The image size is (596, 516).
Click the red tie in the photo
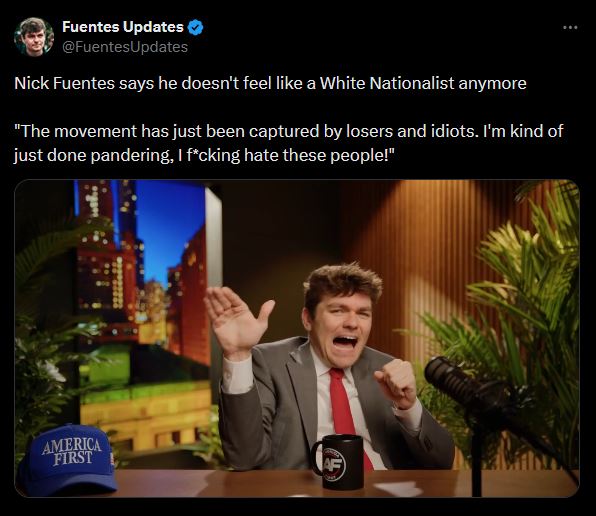(346, 412)
